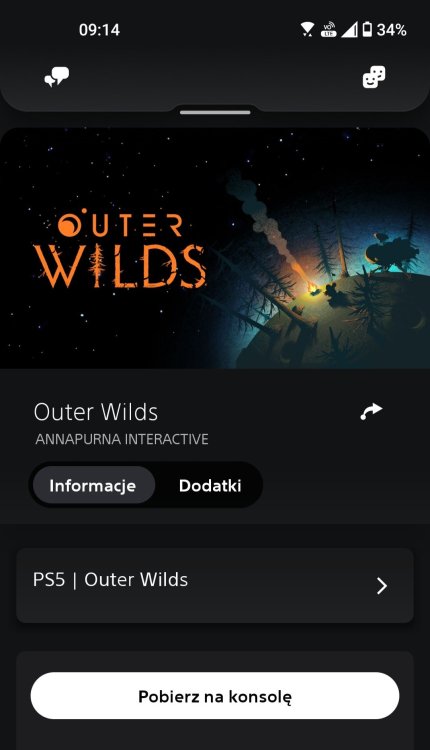This screenshot has height=750, width=430.
Task: Switch to the Dodatki tab
Action: point(210,485)
